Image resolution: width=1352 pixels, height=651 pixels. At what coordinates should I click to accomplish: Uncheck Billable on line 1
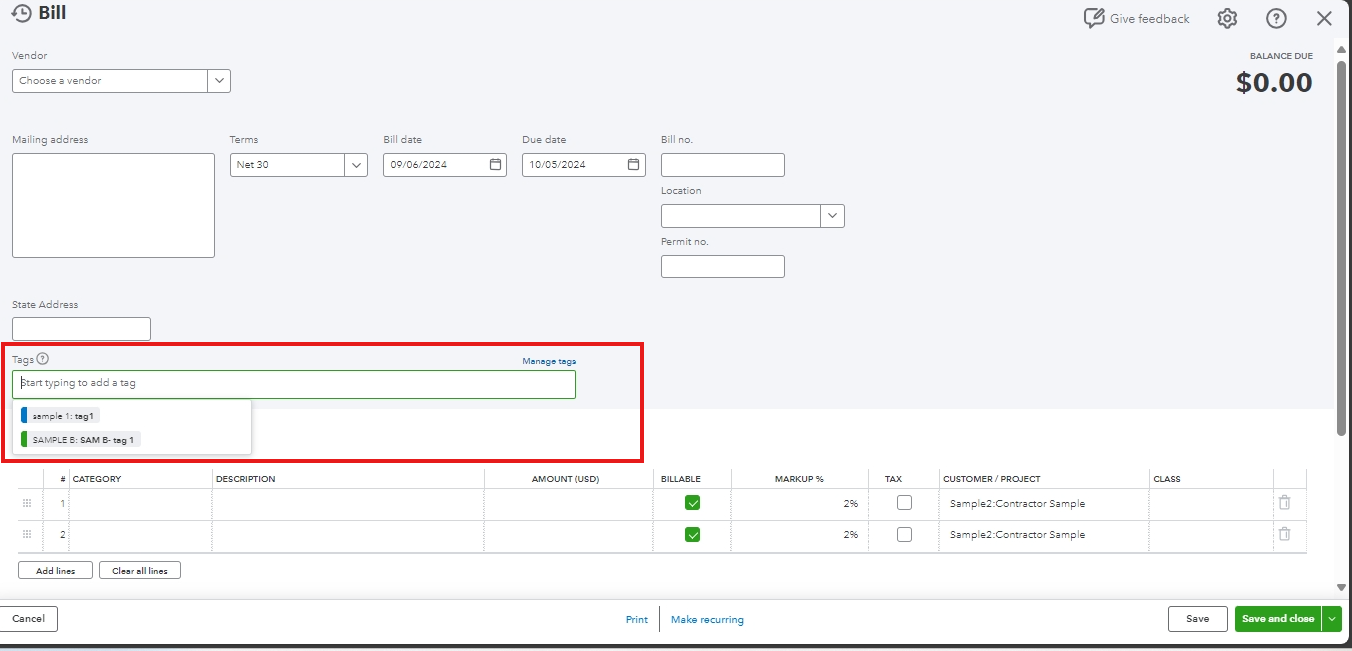pyautogui.click(x=692, y=503)
